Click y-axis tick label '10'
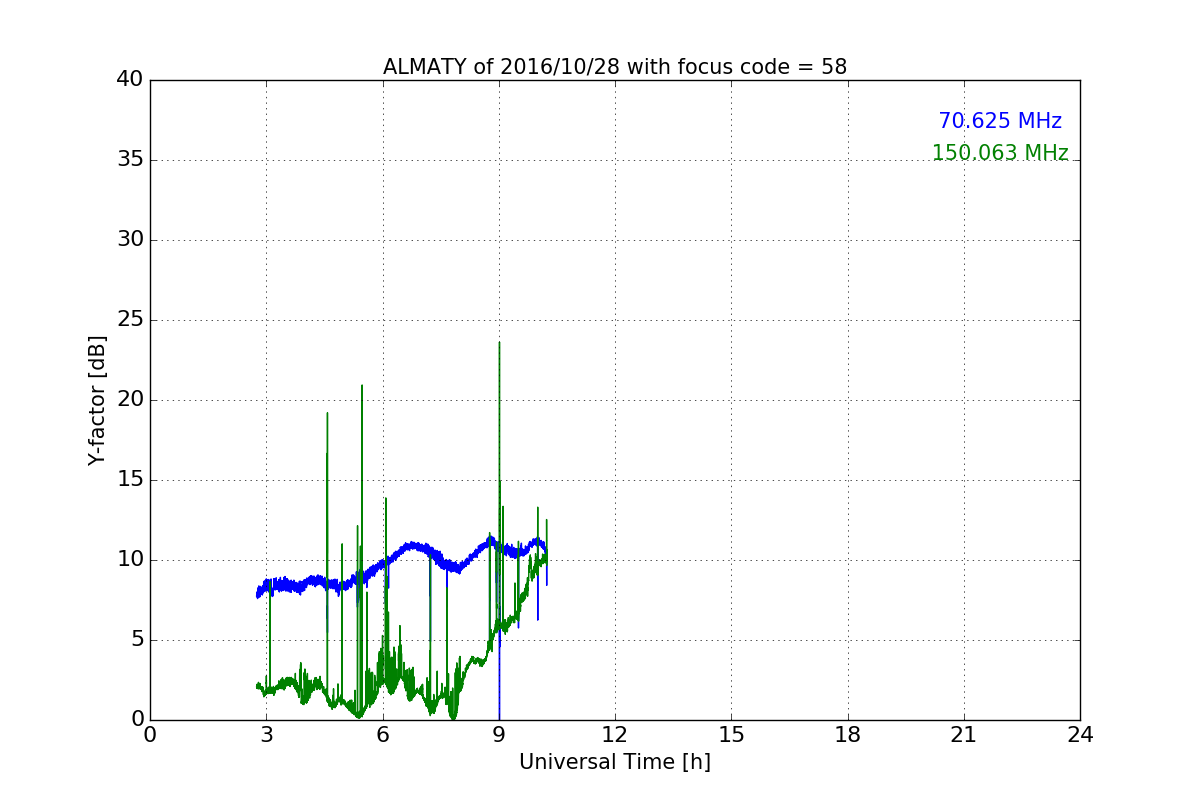 pyautogui.click(x=130, y=560)
